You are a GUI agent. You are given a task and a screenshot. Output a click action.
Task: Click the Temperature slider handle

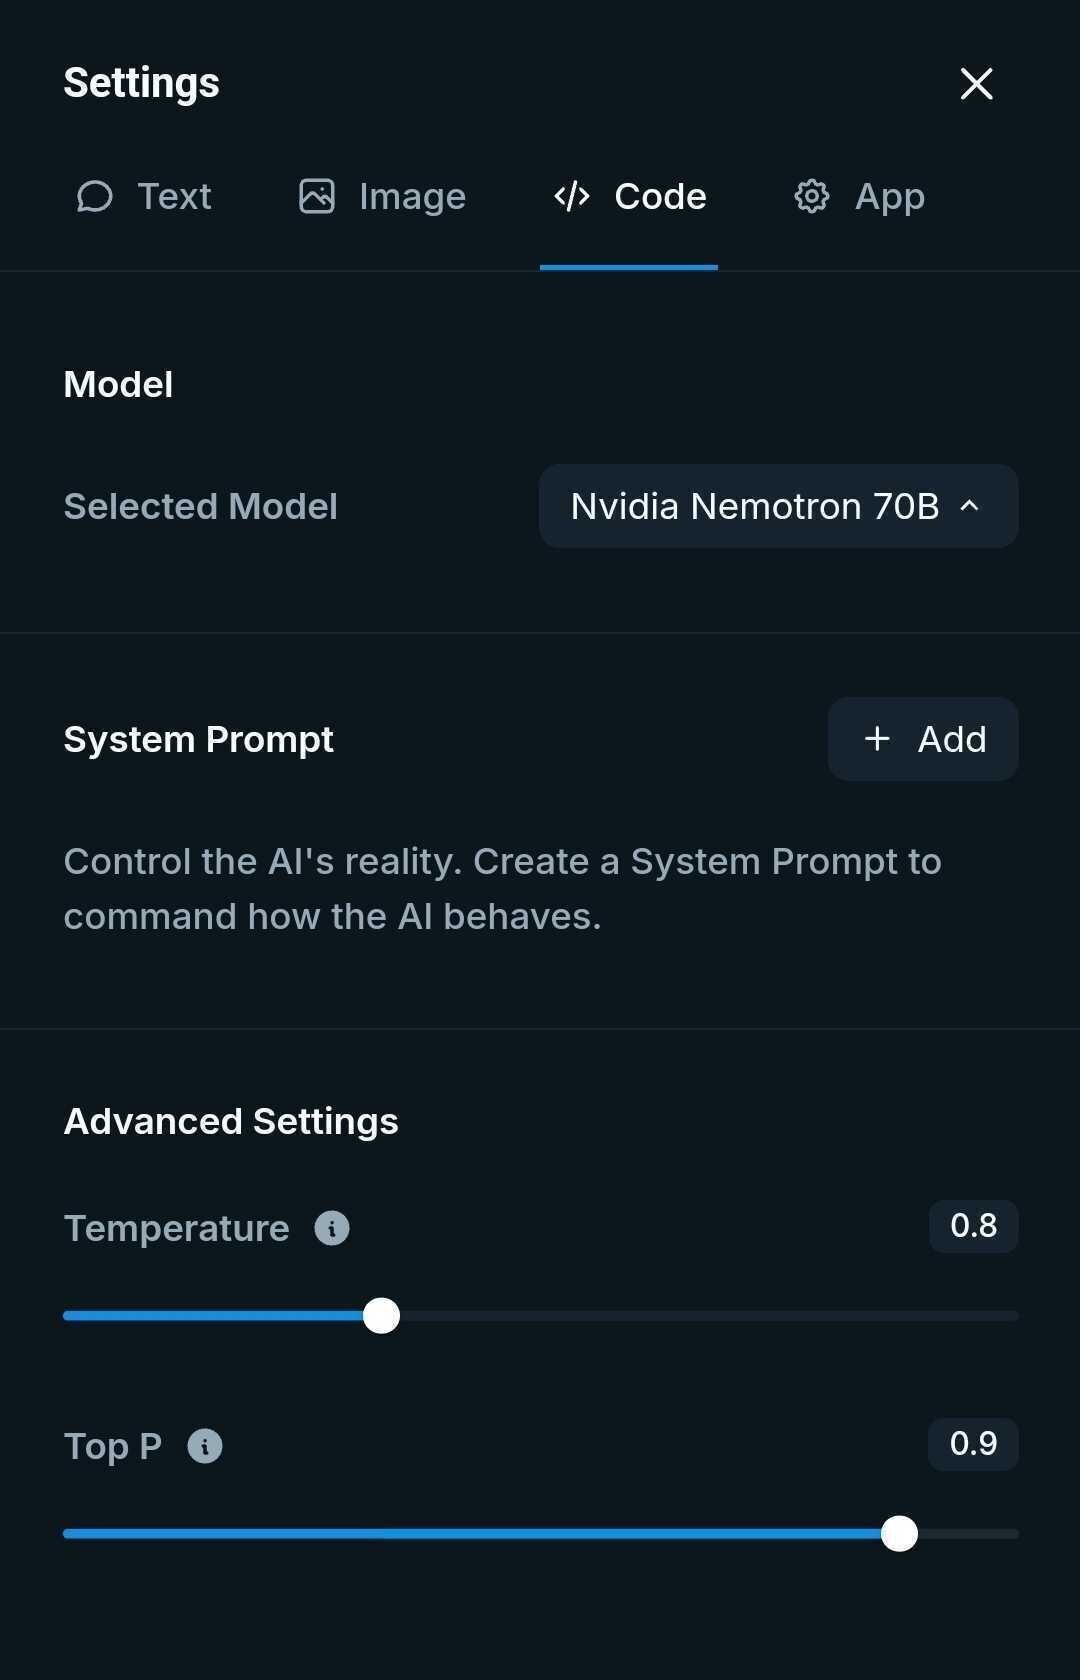tap(381, 1316)
